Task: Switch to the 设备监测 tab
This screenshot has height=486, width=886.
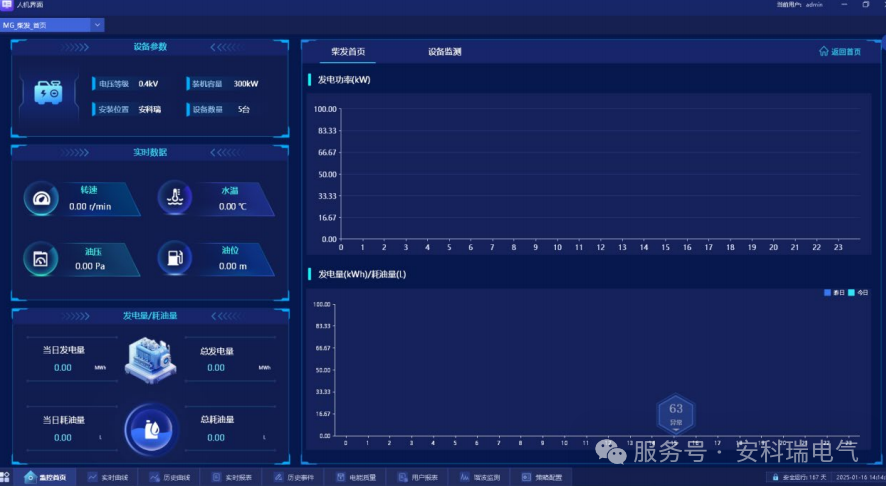Action: point(444,51)
